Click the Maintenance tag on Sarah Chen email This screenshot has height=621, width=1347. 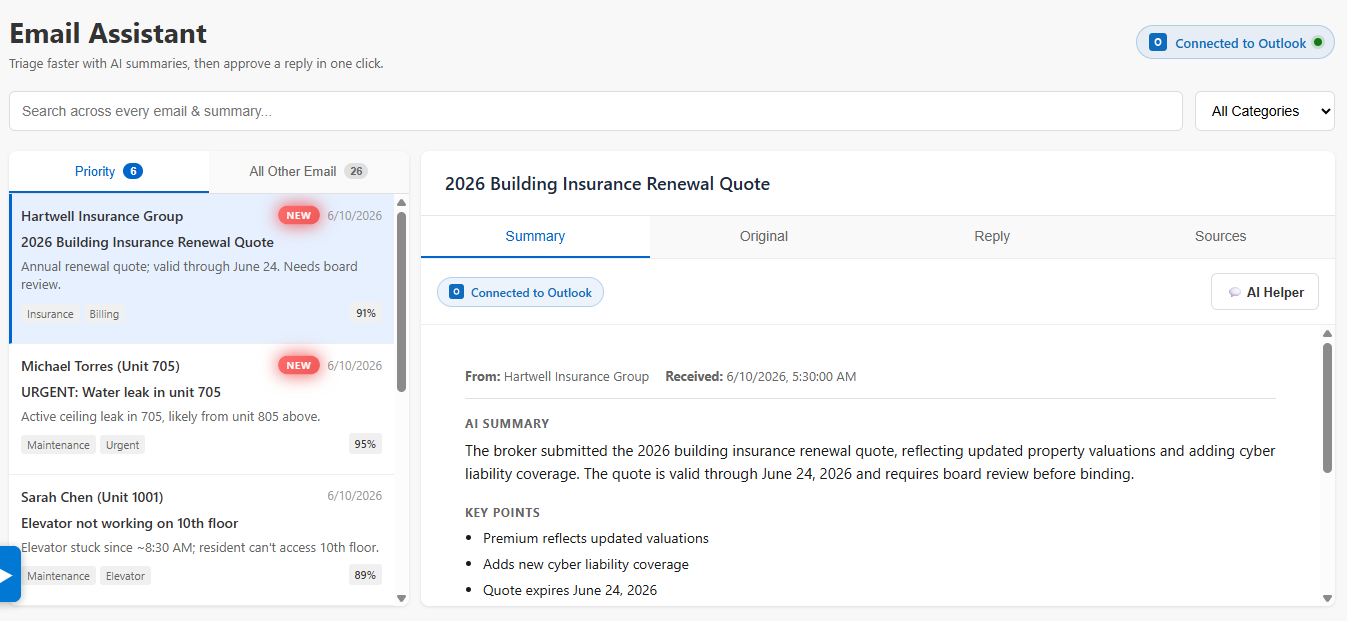pyautogui.click(x=58, y=576)
